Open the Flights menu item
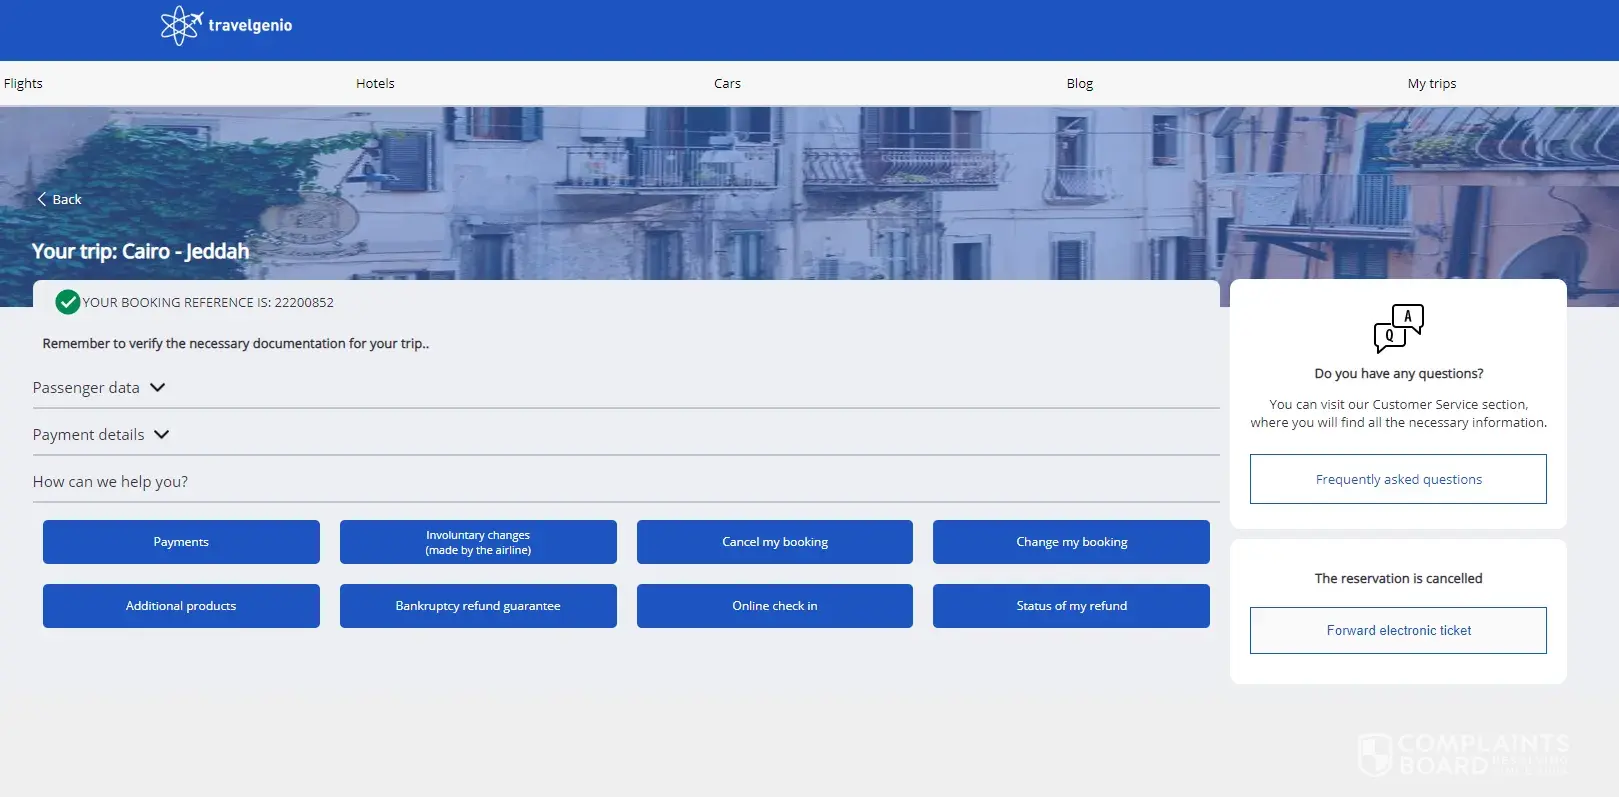 coord(23,84)
